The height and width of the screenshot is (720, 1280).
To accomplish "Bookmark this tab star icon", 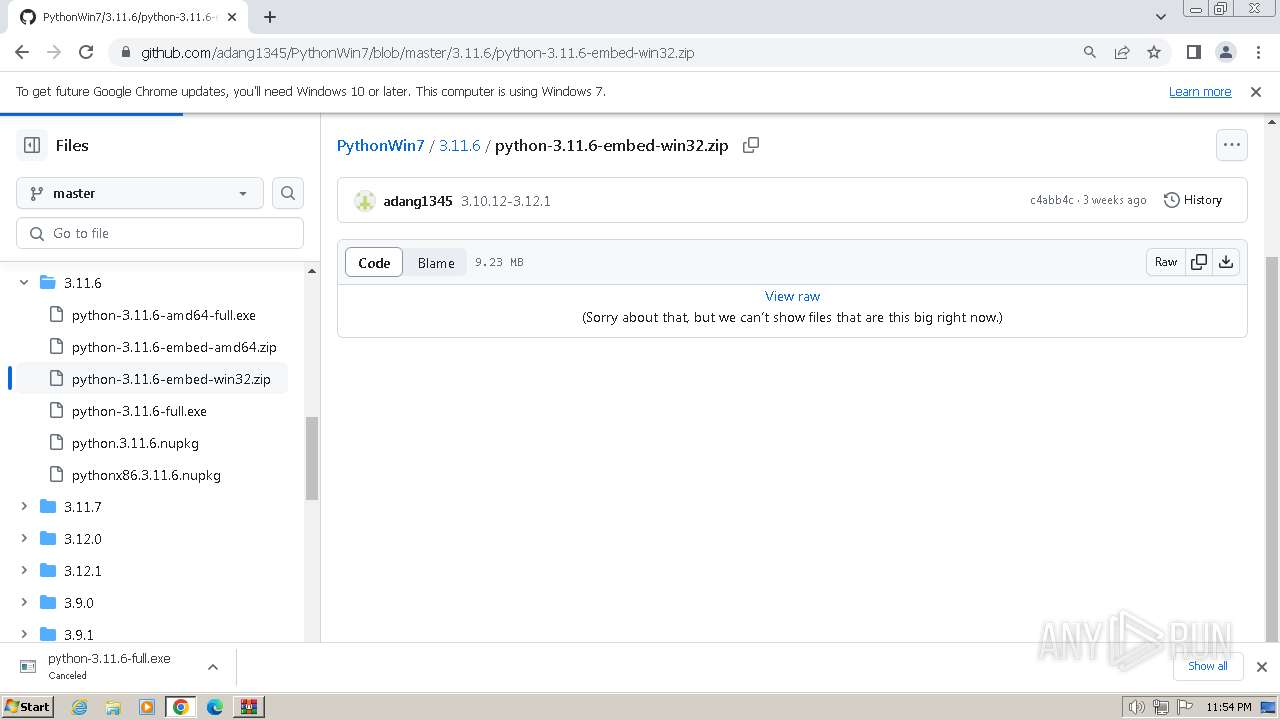I will (1154, 52).
